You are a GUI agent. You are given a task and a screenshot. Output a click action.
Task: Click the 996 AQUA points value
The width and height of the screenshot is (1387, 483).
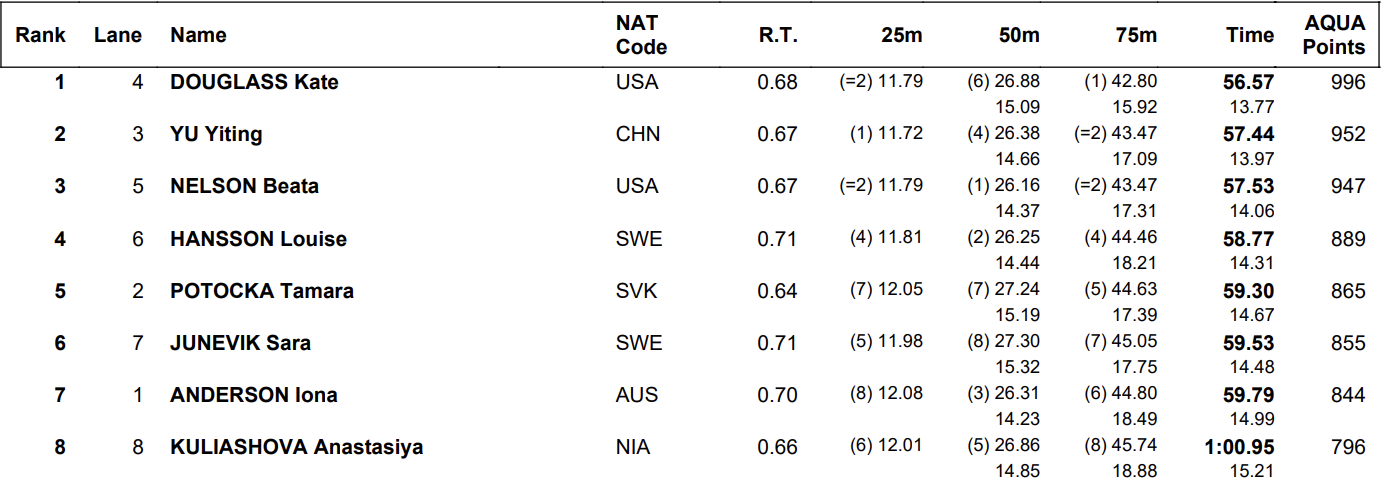click(1348, 82)
